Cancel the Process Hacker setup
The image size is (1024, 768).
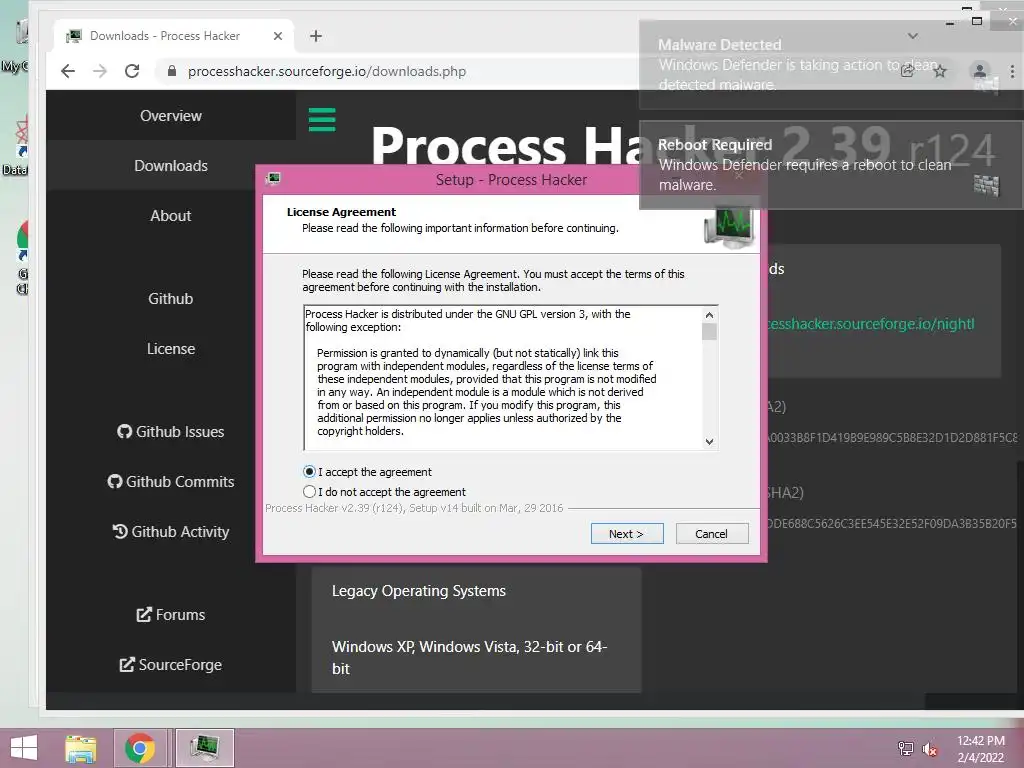click(712, 534)
